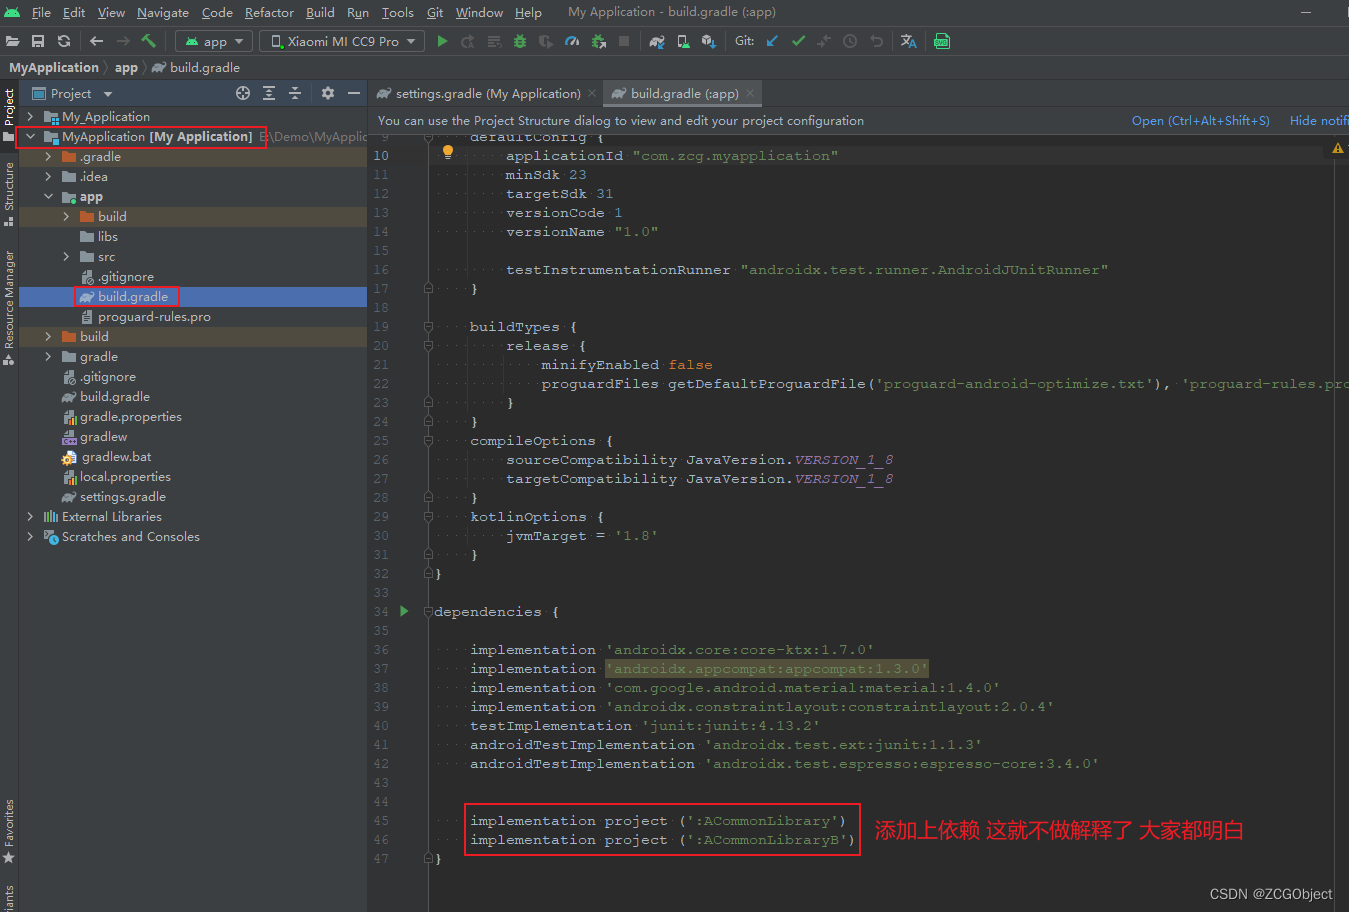Open the Device Manager phone icon

click(x=683, y=41)
